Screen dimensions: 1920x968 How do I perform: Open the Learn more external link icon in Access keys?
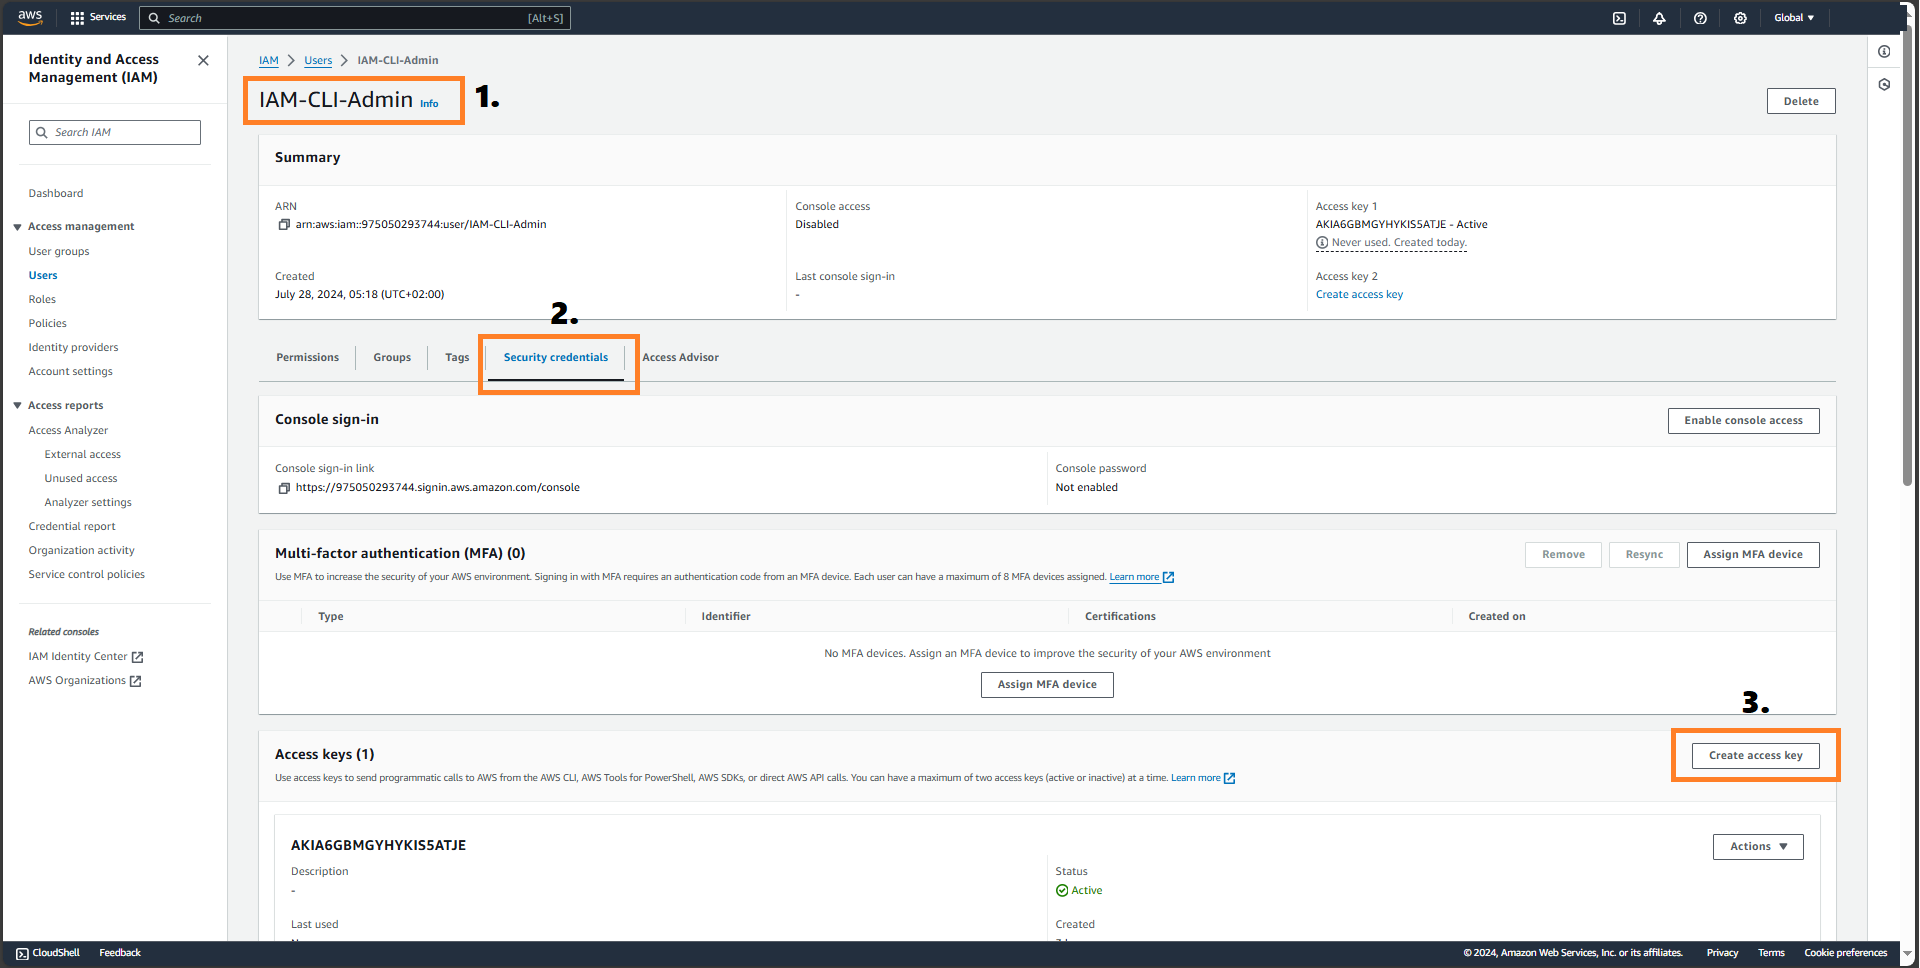[x=1229, y=778]
